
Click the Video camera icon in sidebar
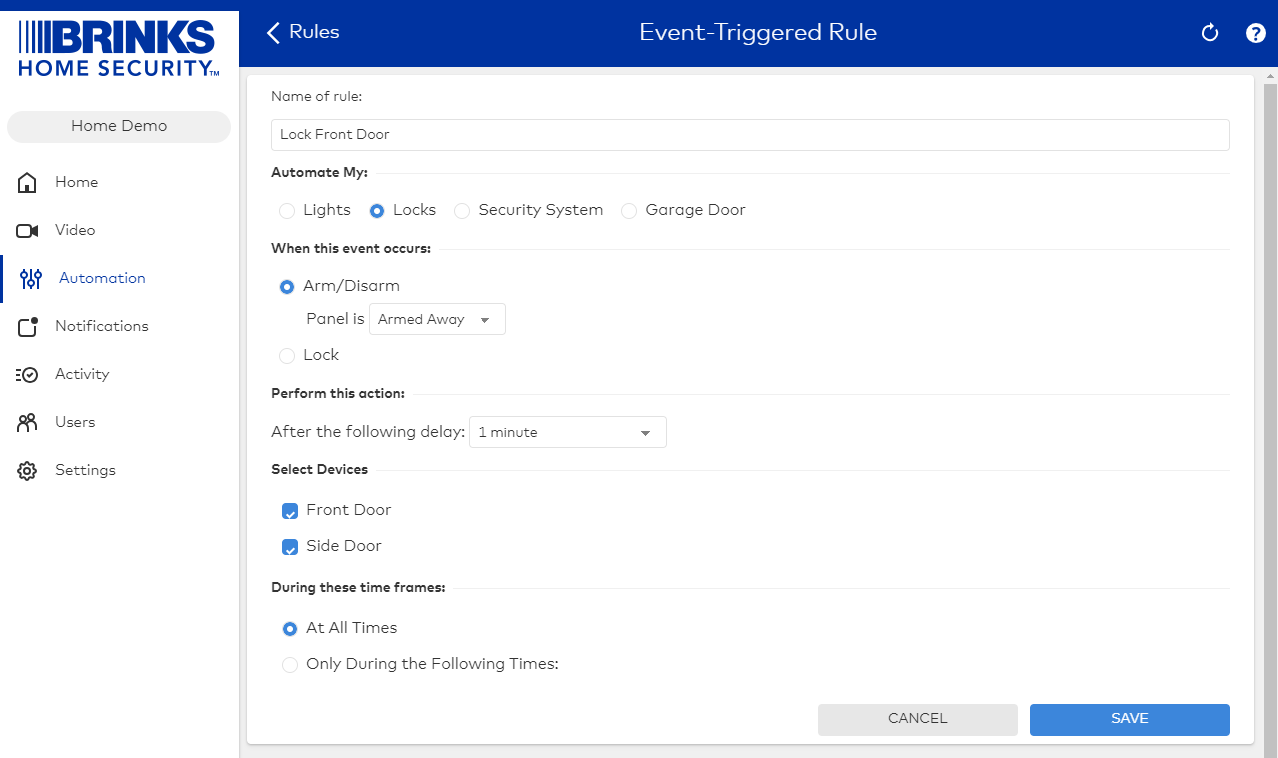coord(28,230)
